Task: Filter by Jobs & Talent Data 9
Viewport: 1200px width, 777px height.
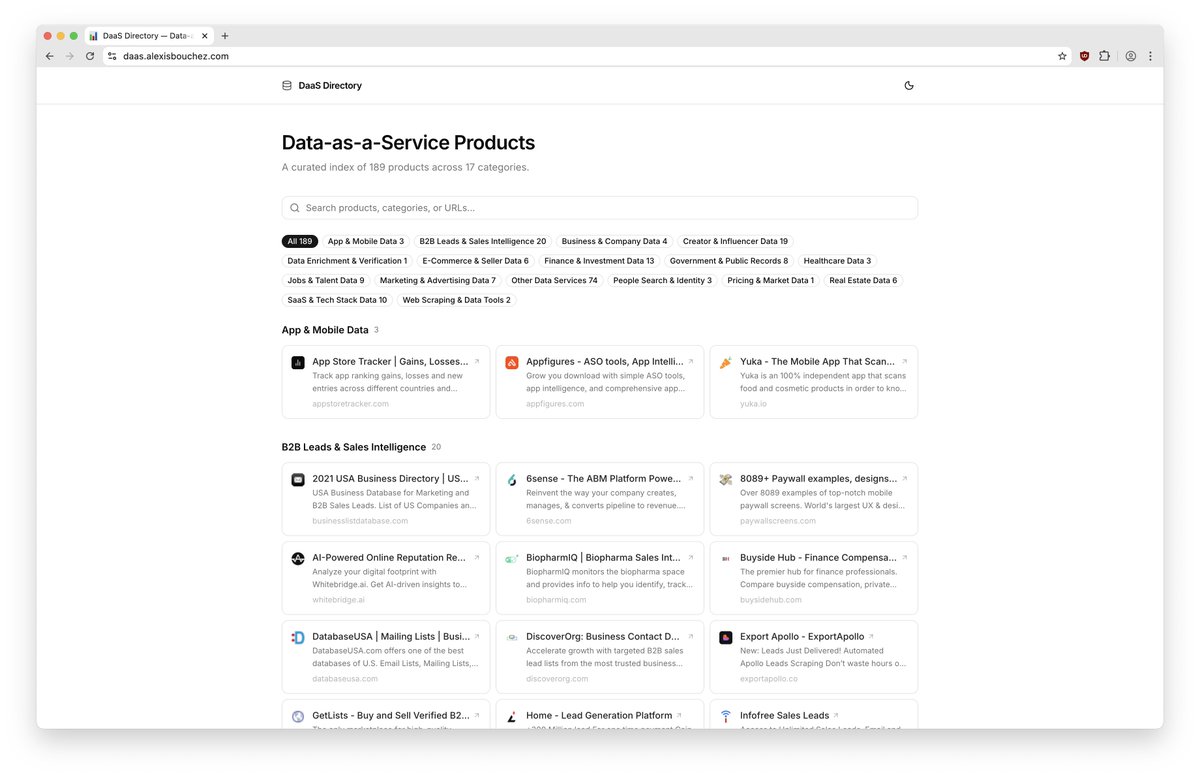Action: [326, 281]
